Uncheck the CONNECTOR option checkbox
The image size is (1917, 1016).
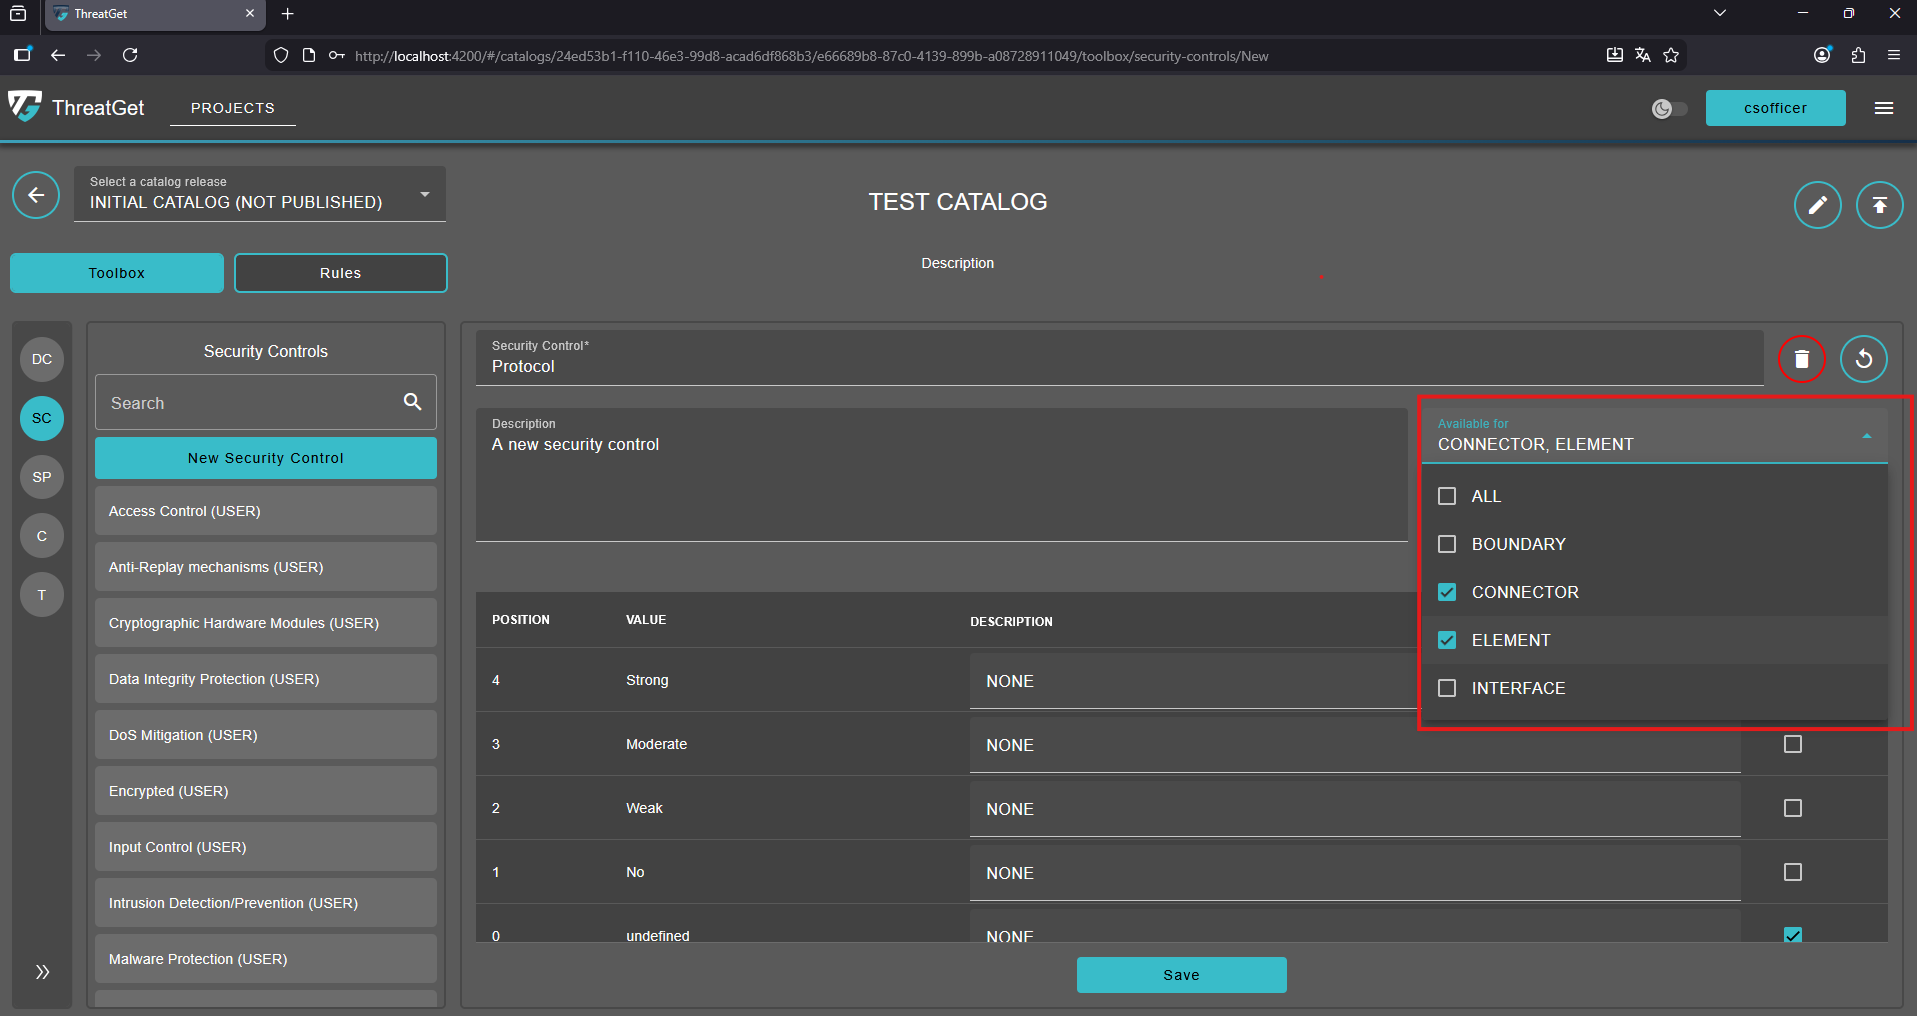pyautogui.click(x=1447, y=592)
